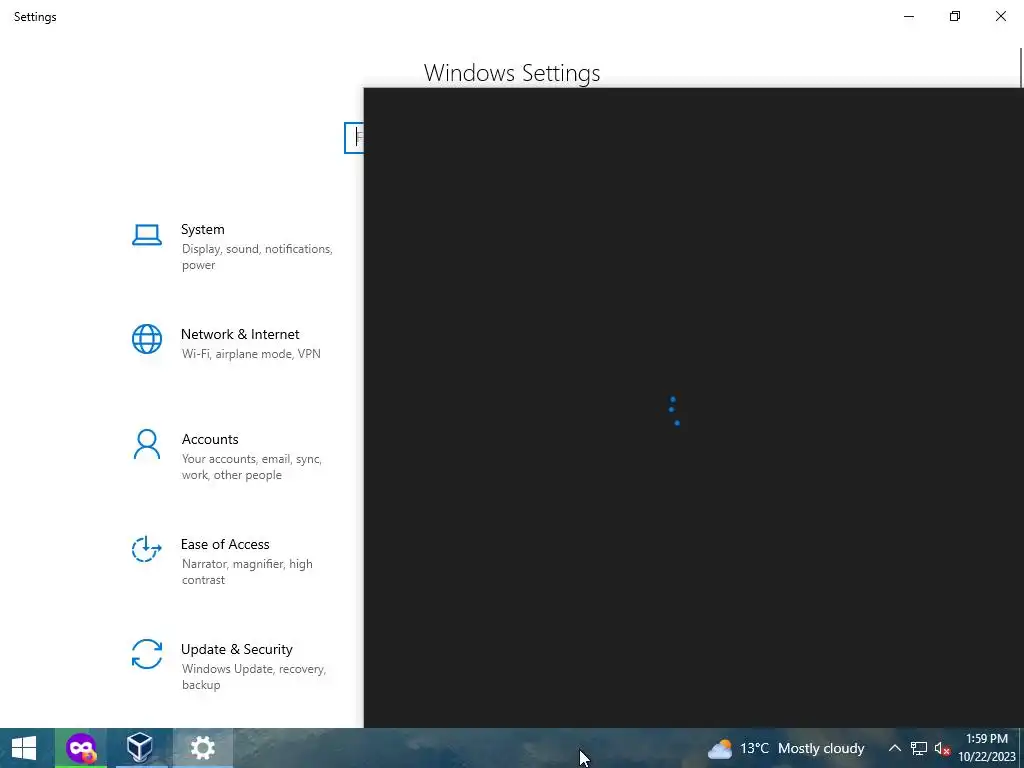The image size is (1024, 768).
Task: Click the Network & Internet label
Action: (x=240, y=334)
